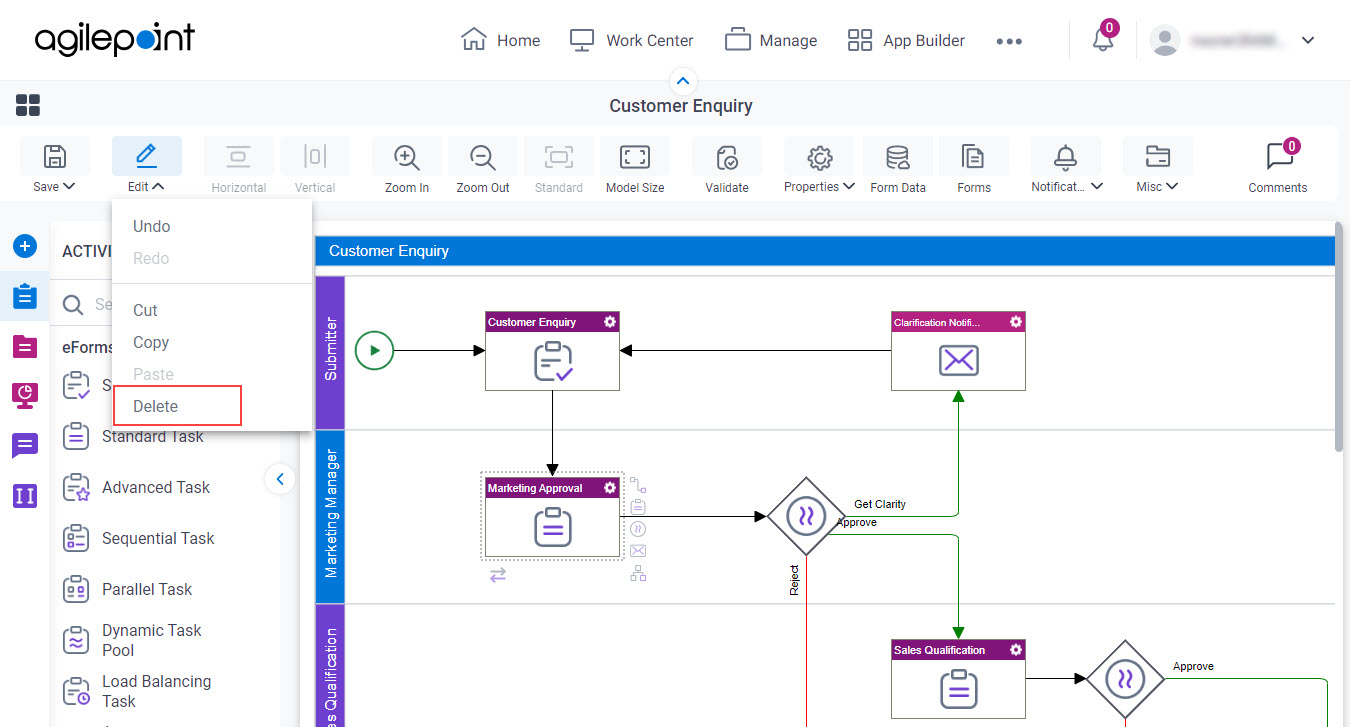Open settings gear on Sales Qualification activity

coord(1016,650)
